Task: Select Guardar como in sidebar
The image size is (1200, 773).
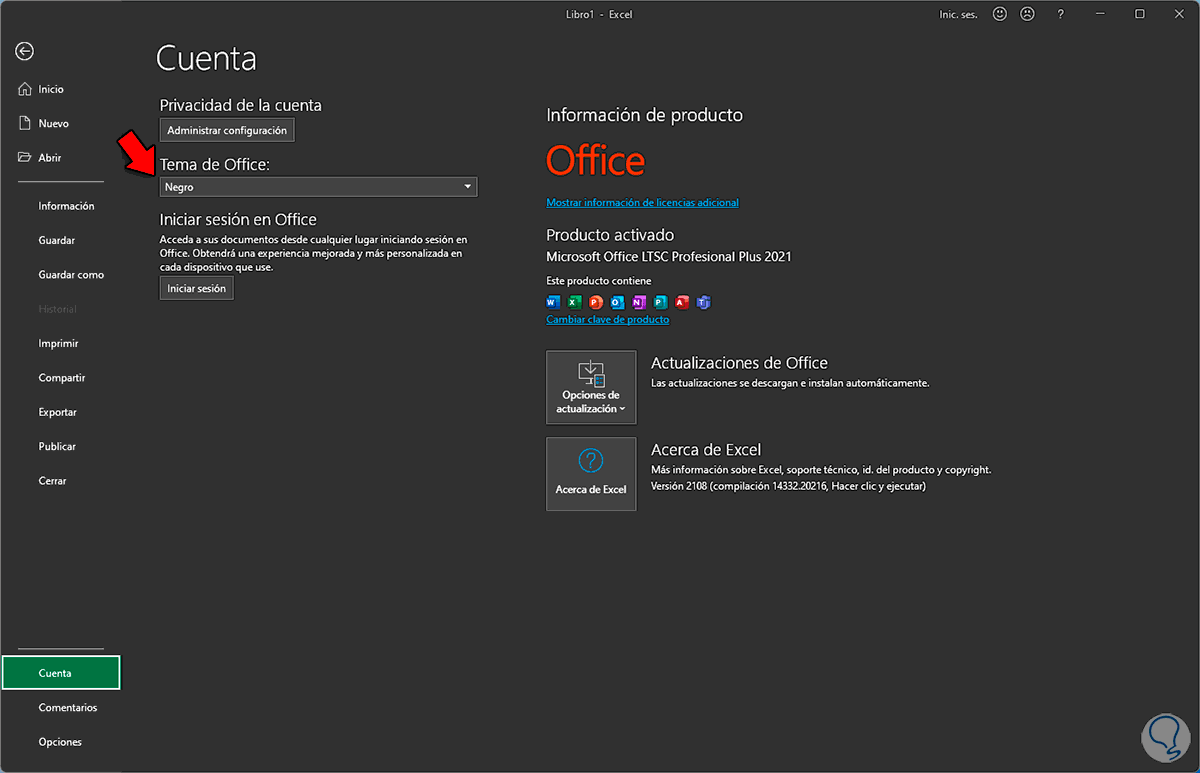Action: (71, 275)
